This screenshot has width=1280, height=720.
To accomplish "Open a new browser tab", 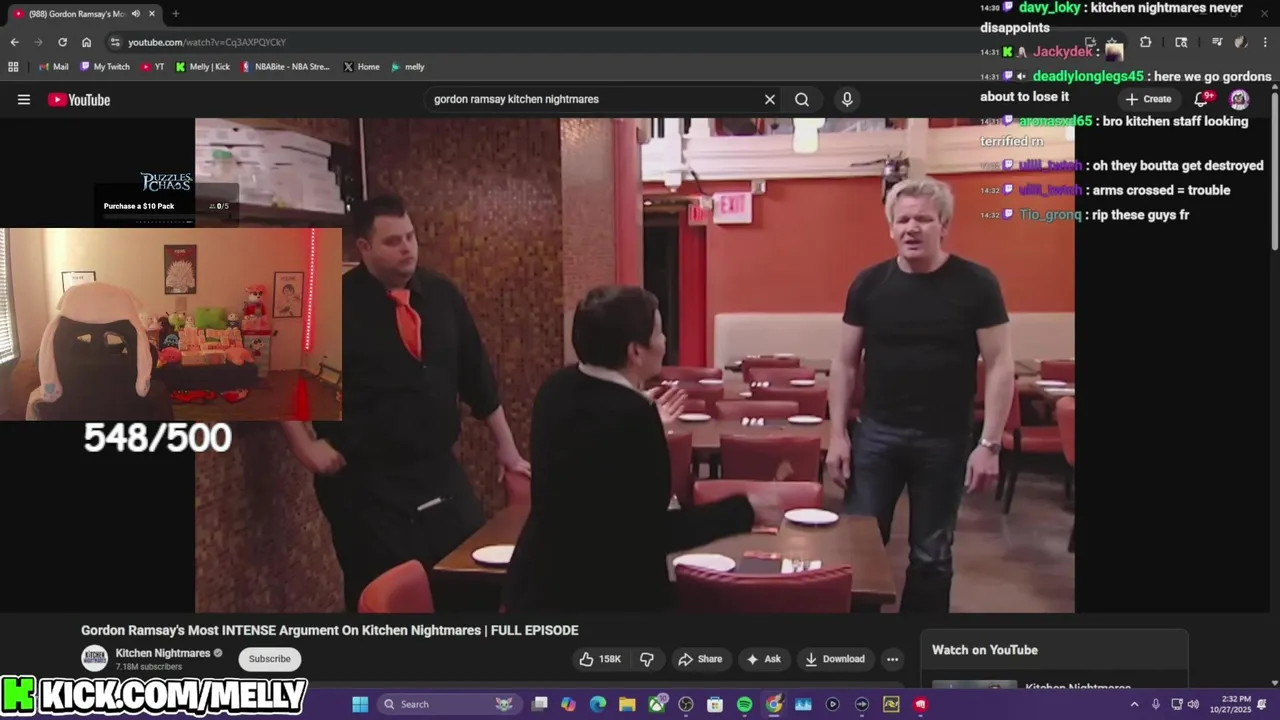I will [175, 14].
